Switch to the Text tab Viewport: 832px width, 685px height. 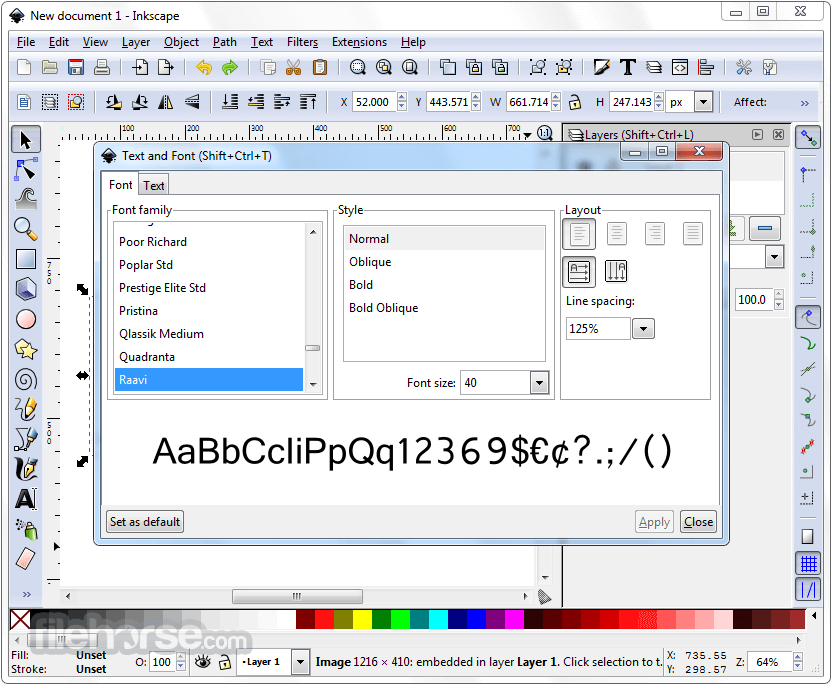(x=153, y=186)
